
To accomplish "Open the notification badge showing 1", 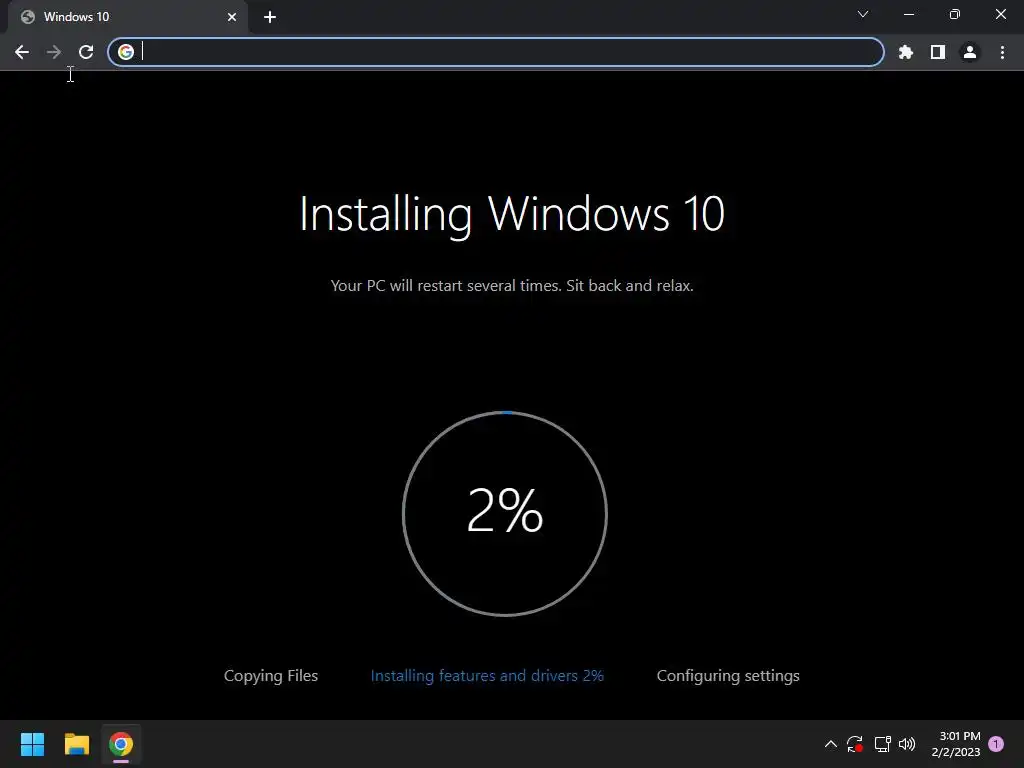I will pos(996,744).
